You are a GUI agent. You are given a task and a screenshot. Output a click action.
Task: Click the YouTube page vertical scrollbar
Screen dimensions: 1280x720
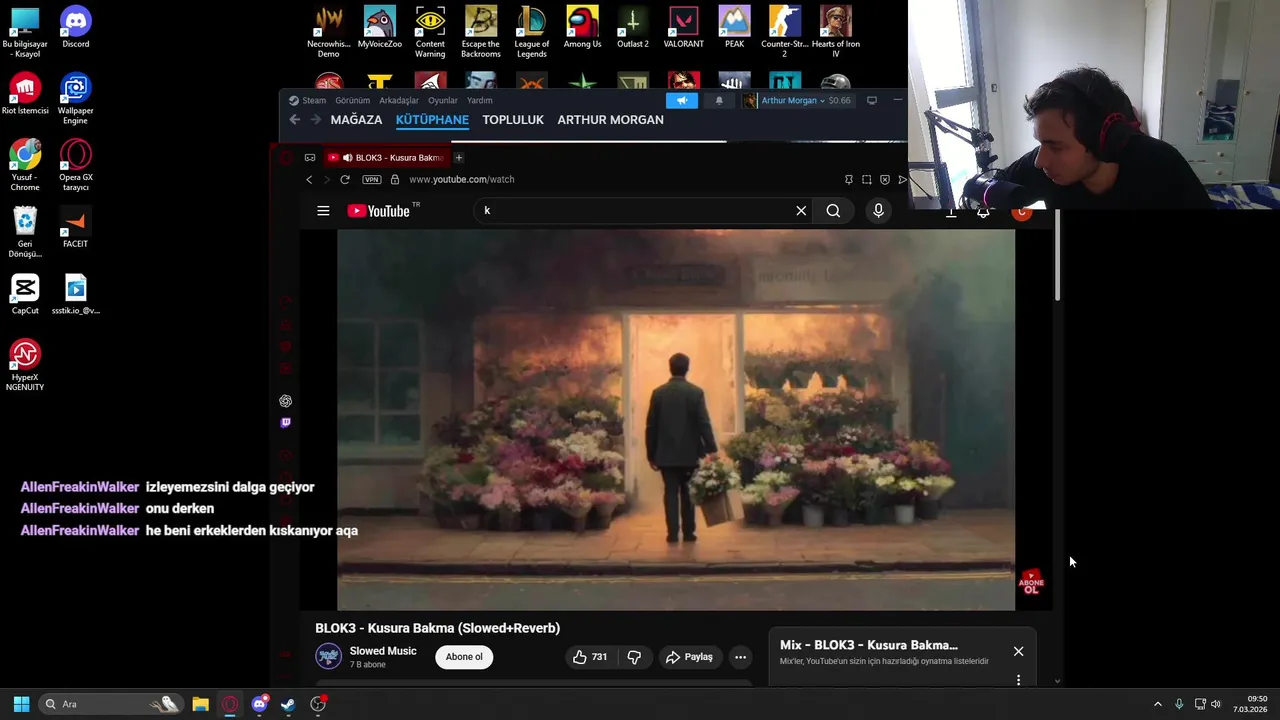coord(1057,255)
